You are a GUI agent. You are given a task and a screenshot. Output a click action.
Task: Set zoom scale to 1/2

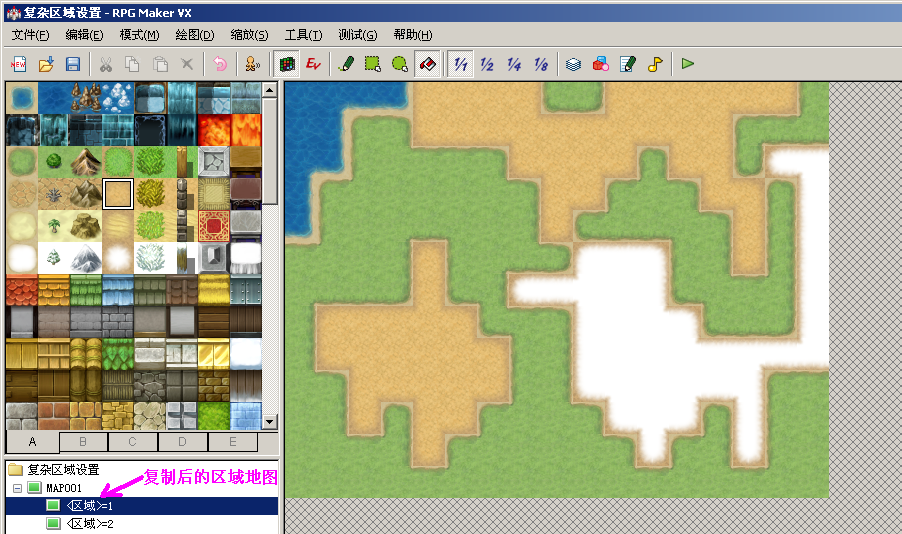coord(487,64)
